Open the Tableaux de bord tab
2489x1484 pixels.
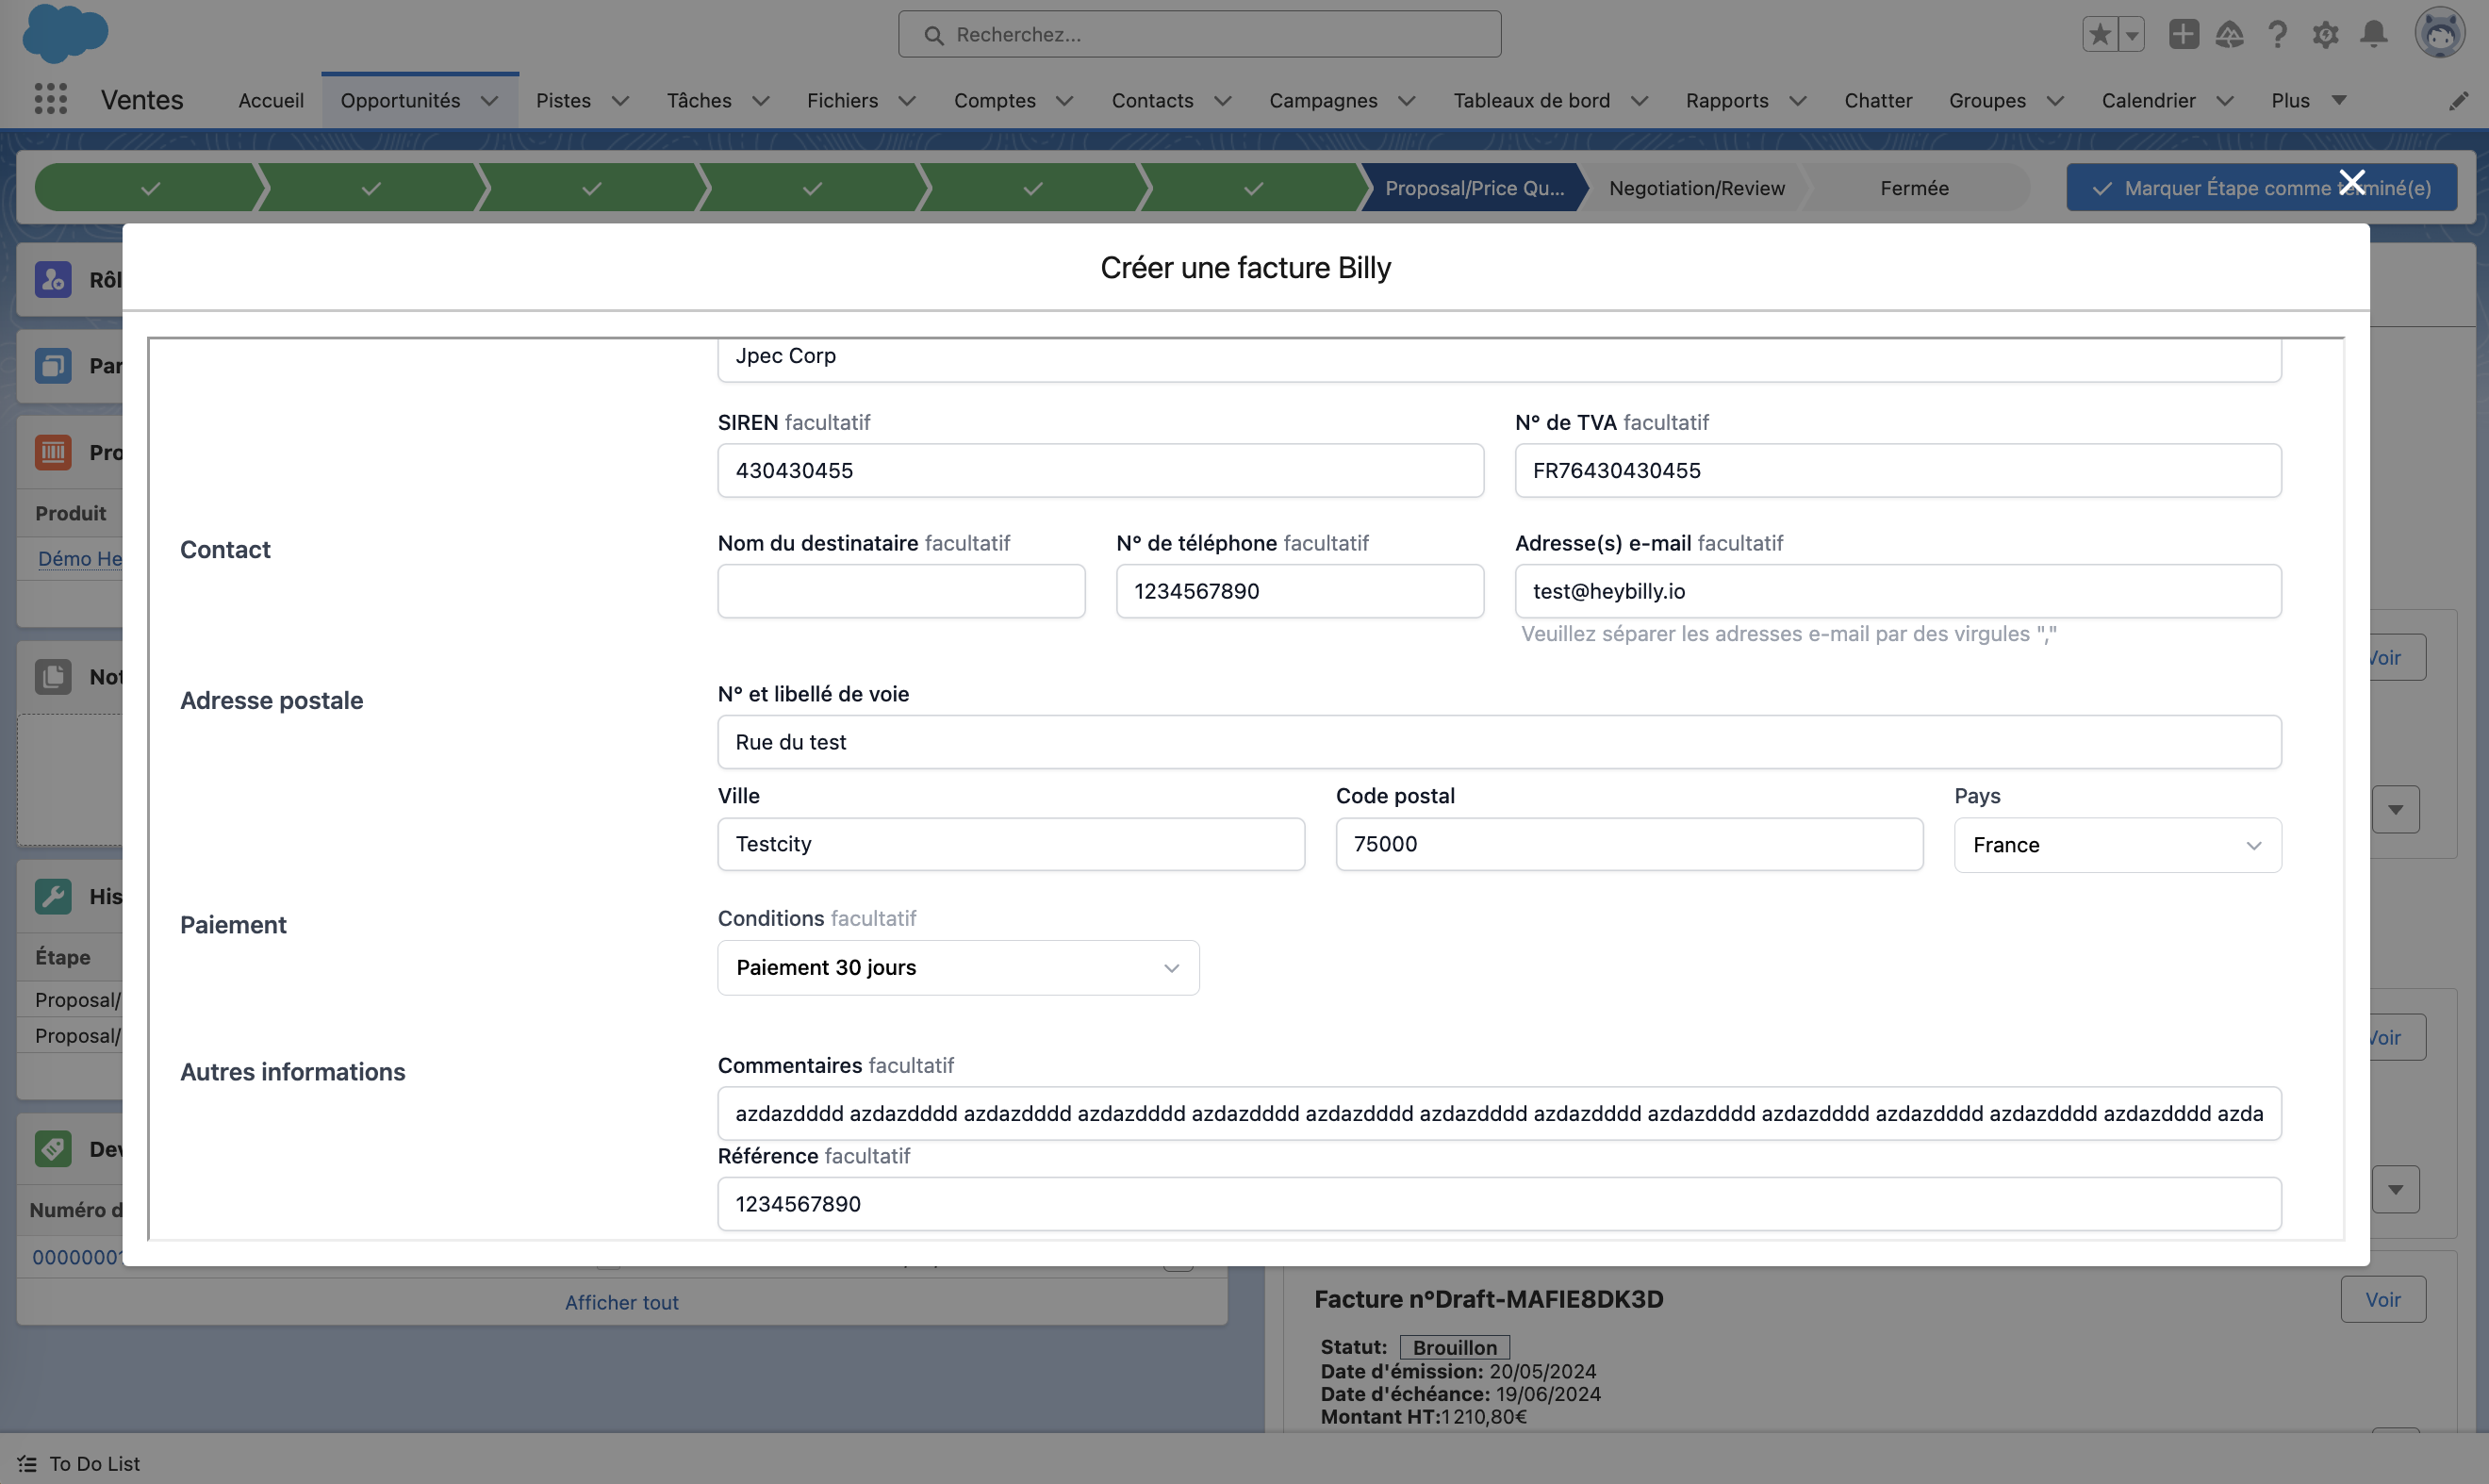1531,100
